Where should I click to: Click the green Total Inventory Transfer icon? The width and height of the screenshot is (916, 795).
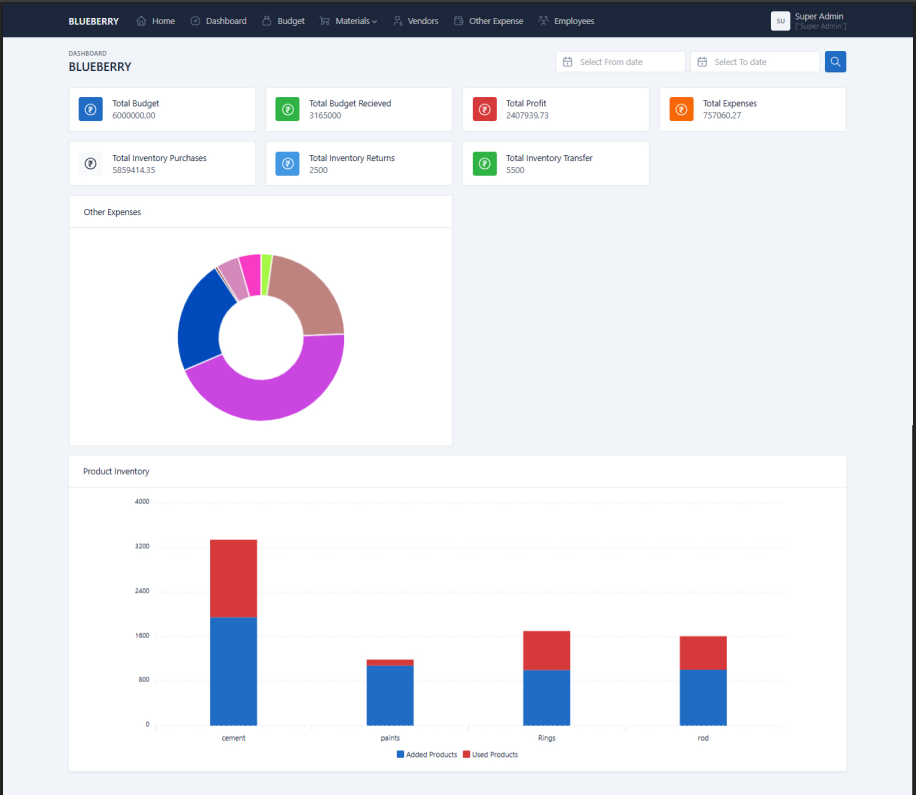[485, 164]
